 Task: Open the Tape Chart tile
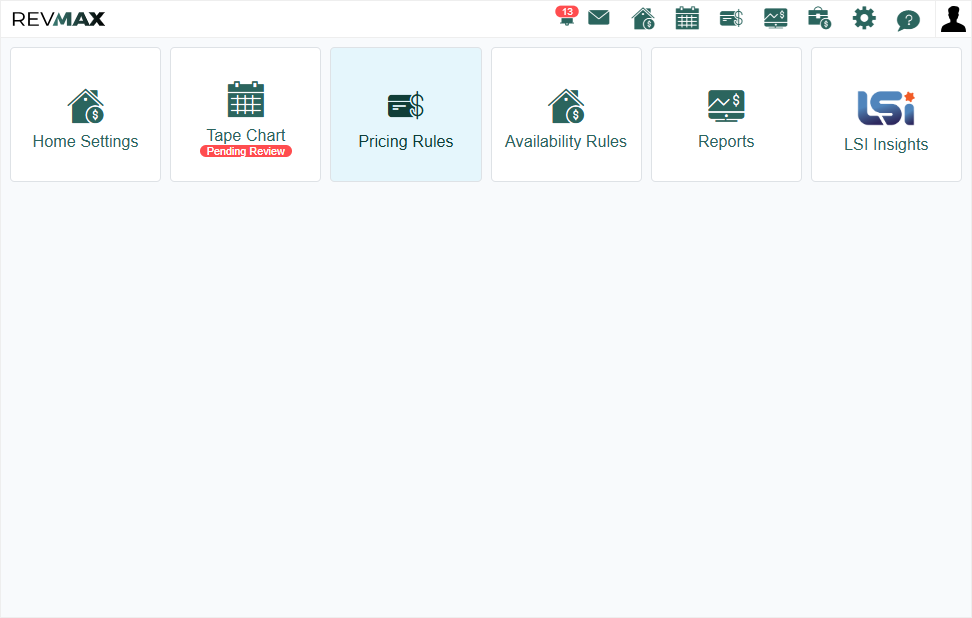[245, 115]
